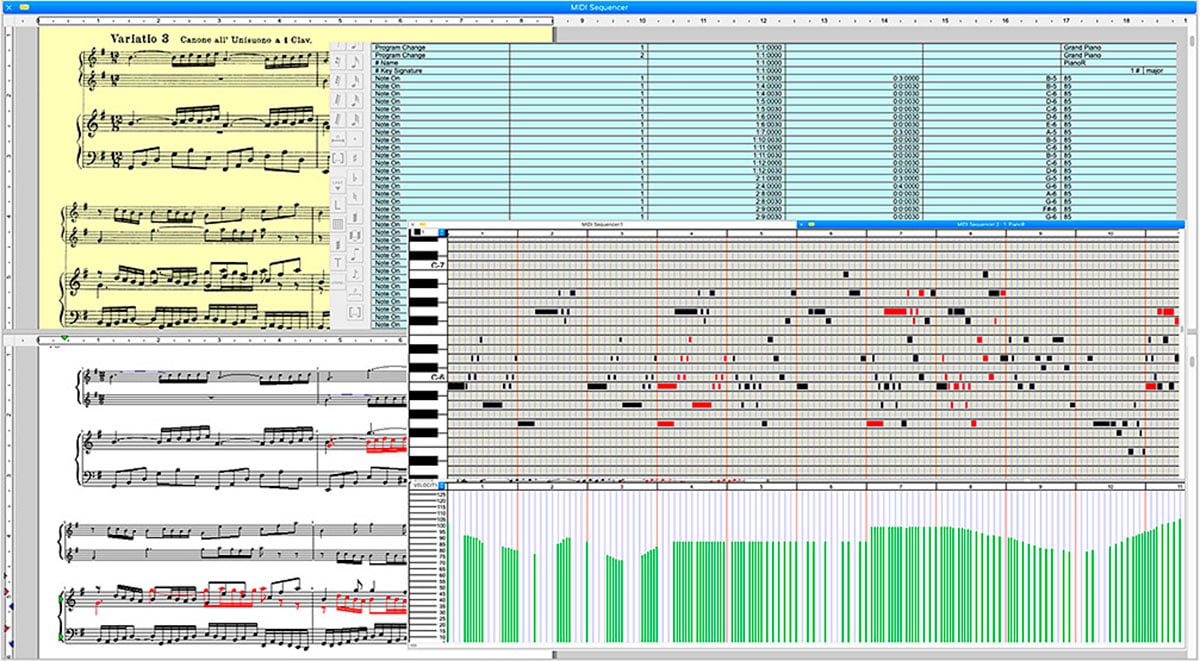Viewport: 1200px width, 661px height.
Task: Activate the 'MIDI Sequencer 2 : 1: PianoR' title bar
Action: (993, 224)
